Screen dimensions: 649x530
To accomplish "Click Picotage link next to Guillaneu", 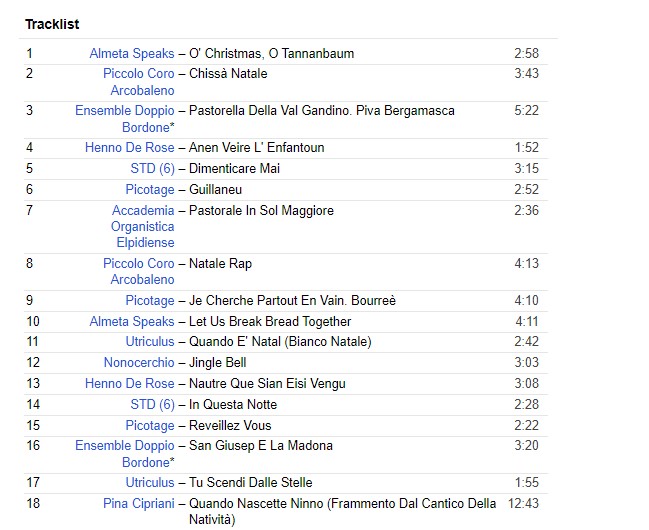I will pos(149,190).
